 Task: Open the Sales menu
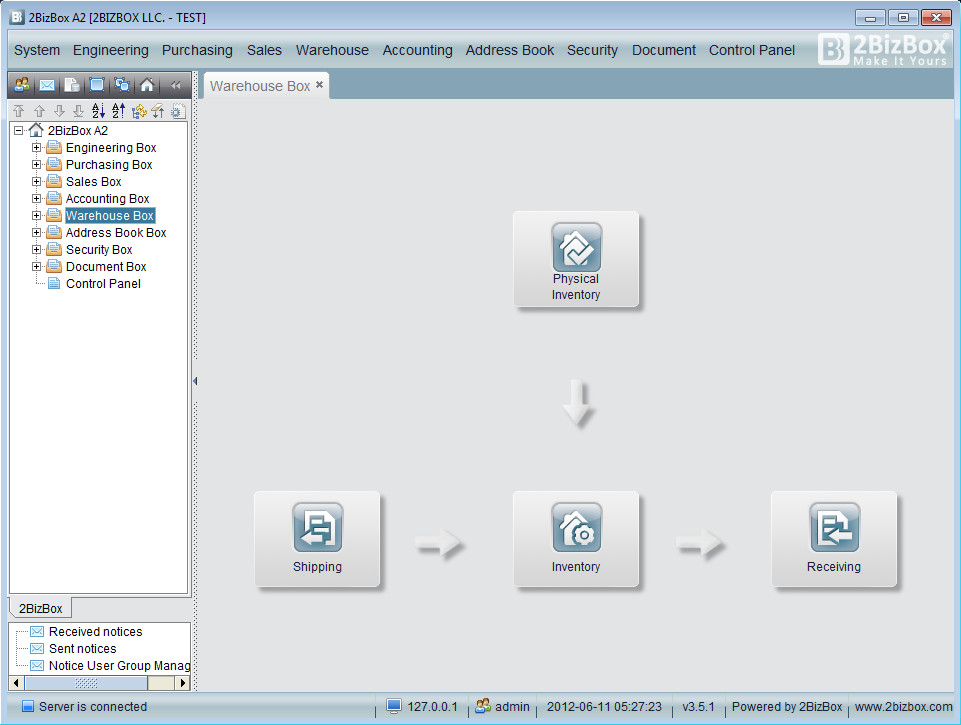(264, 50)
